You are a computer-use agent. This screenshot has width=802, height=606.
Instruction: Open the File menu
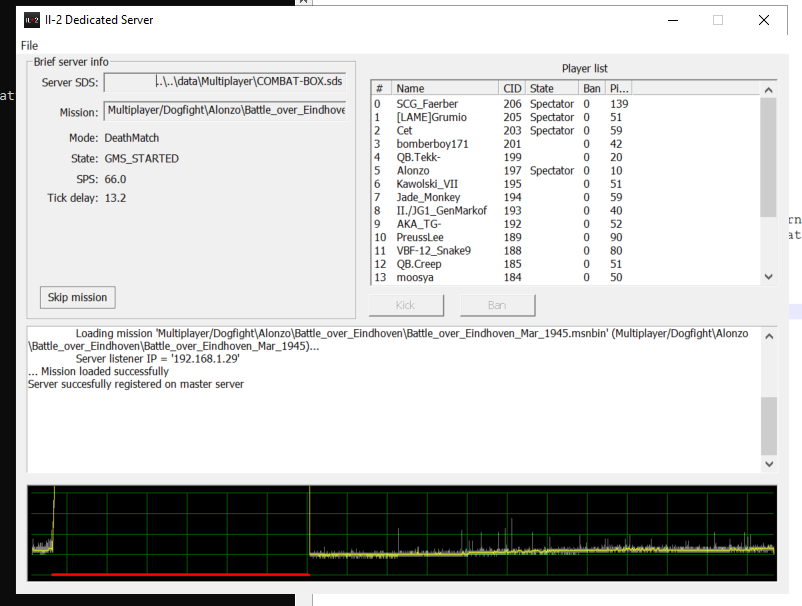pyautogui.click(x=29, y=45)
